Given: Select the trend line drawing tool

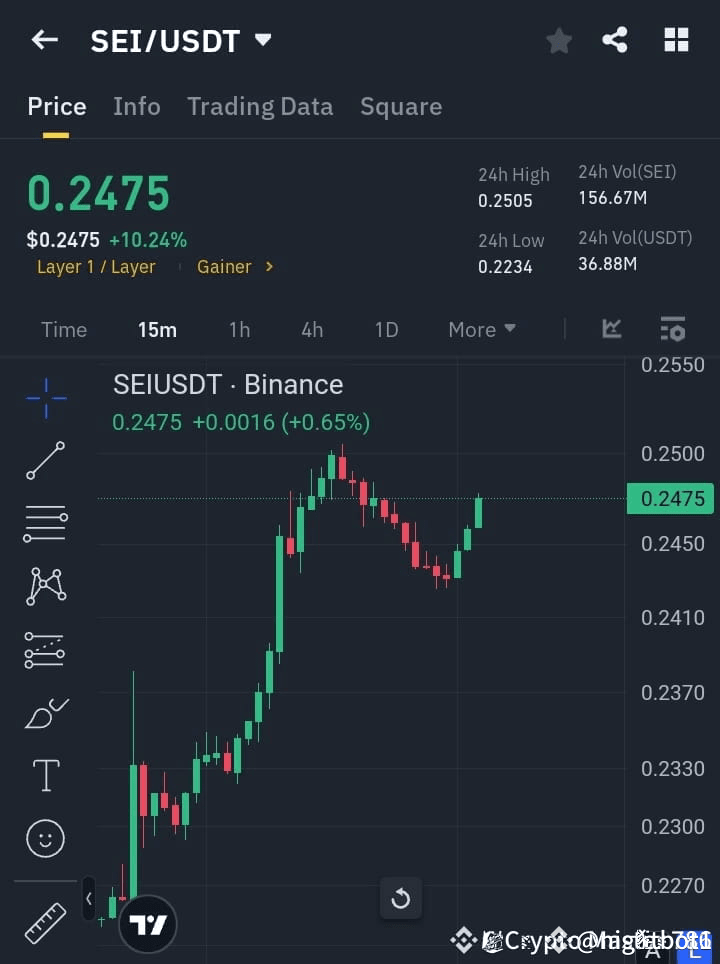Looking at the screenshot, I should click(45, 460).
